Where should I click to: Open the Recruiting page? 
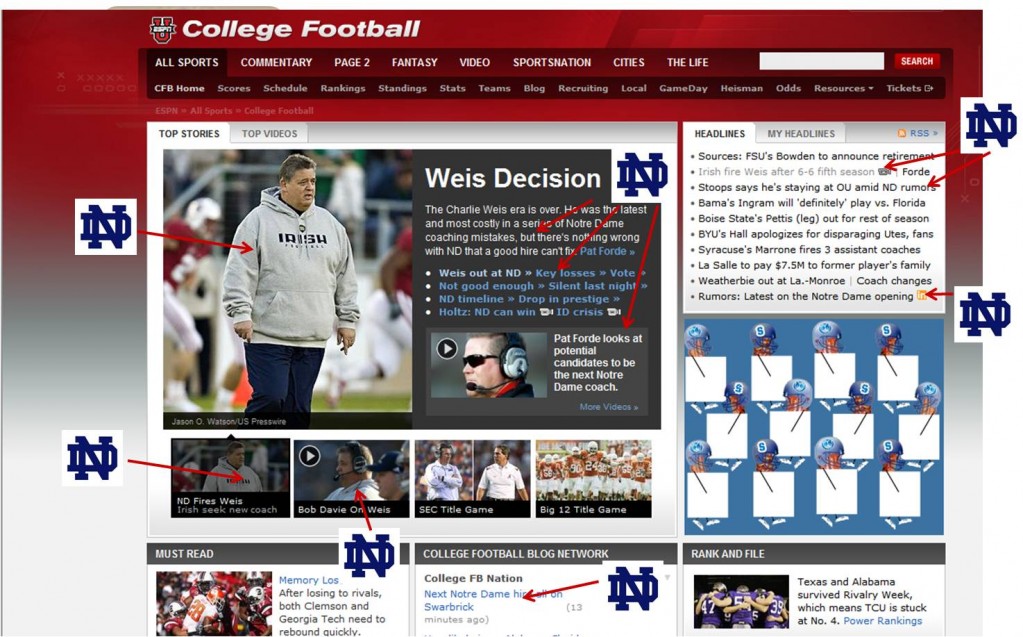(x=583, y=88)
